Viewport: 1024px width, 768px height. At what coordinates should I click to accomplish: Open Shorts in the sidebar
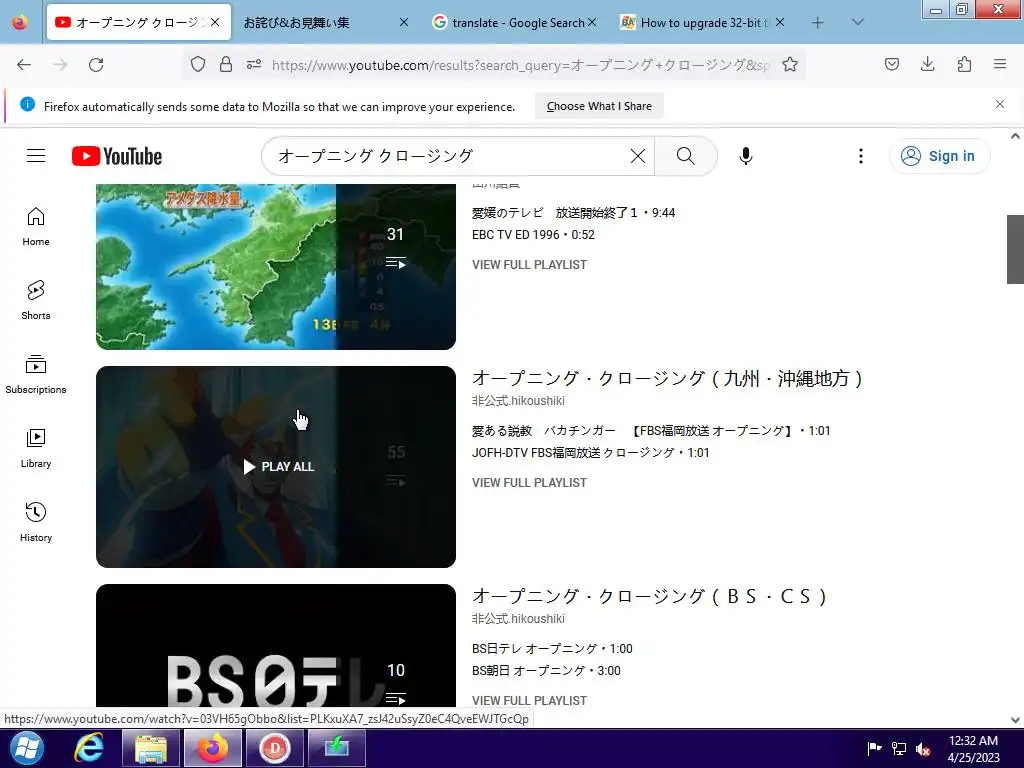[36, 300]
